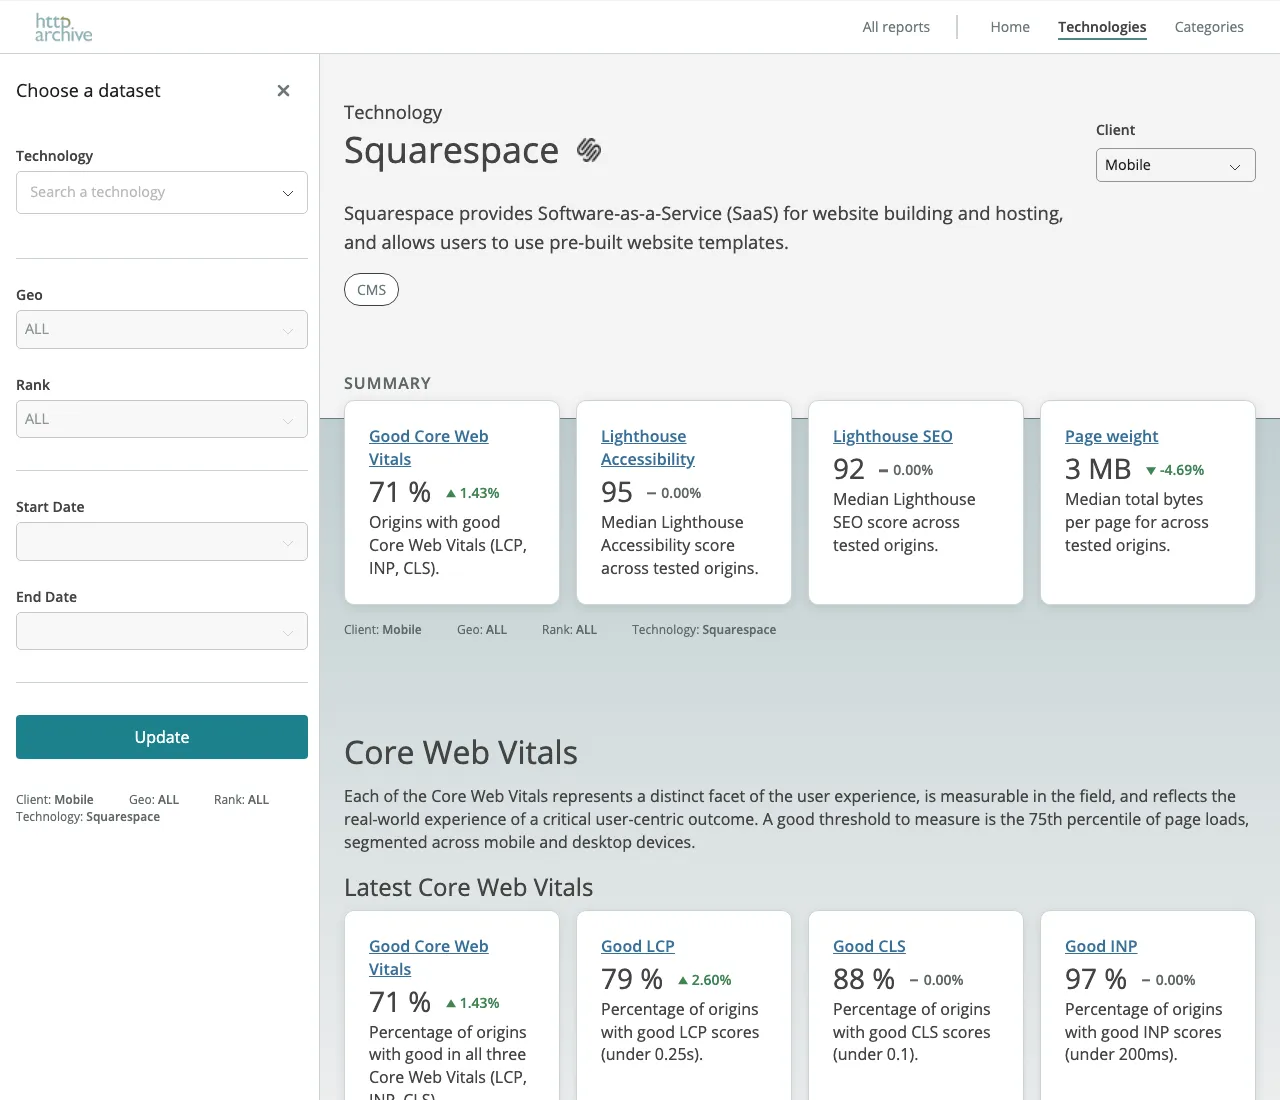Open All reports in navigation

coord(896,27)
